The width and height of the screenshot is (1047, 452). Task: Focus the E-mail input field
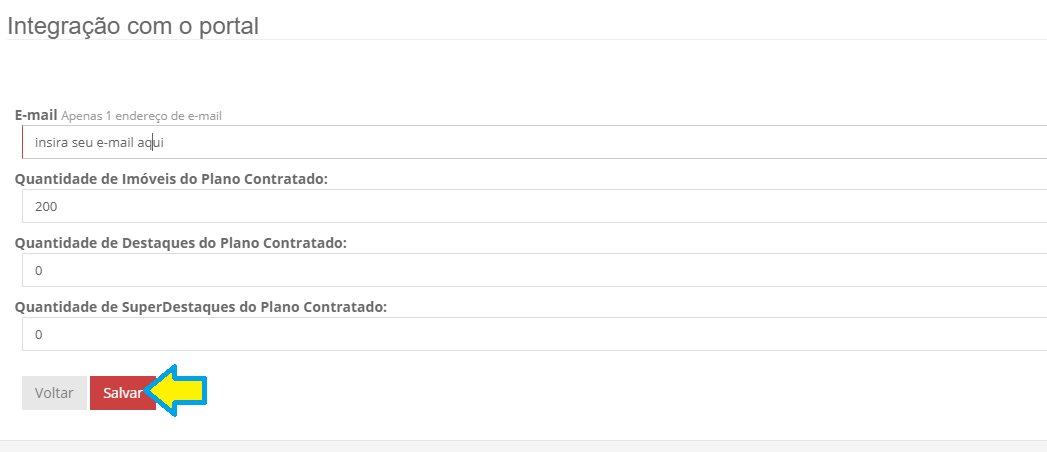coord(534,142)
